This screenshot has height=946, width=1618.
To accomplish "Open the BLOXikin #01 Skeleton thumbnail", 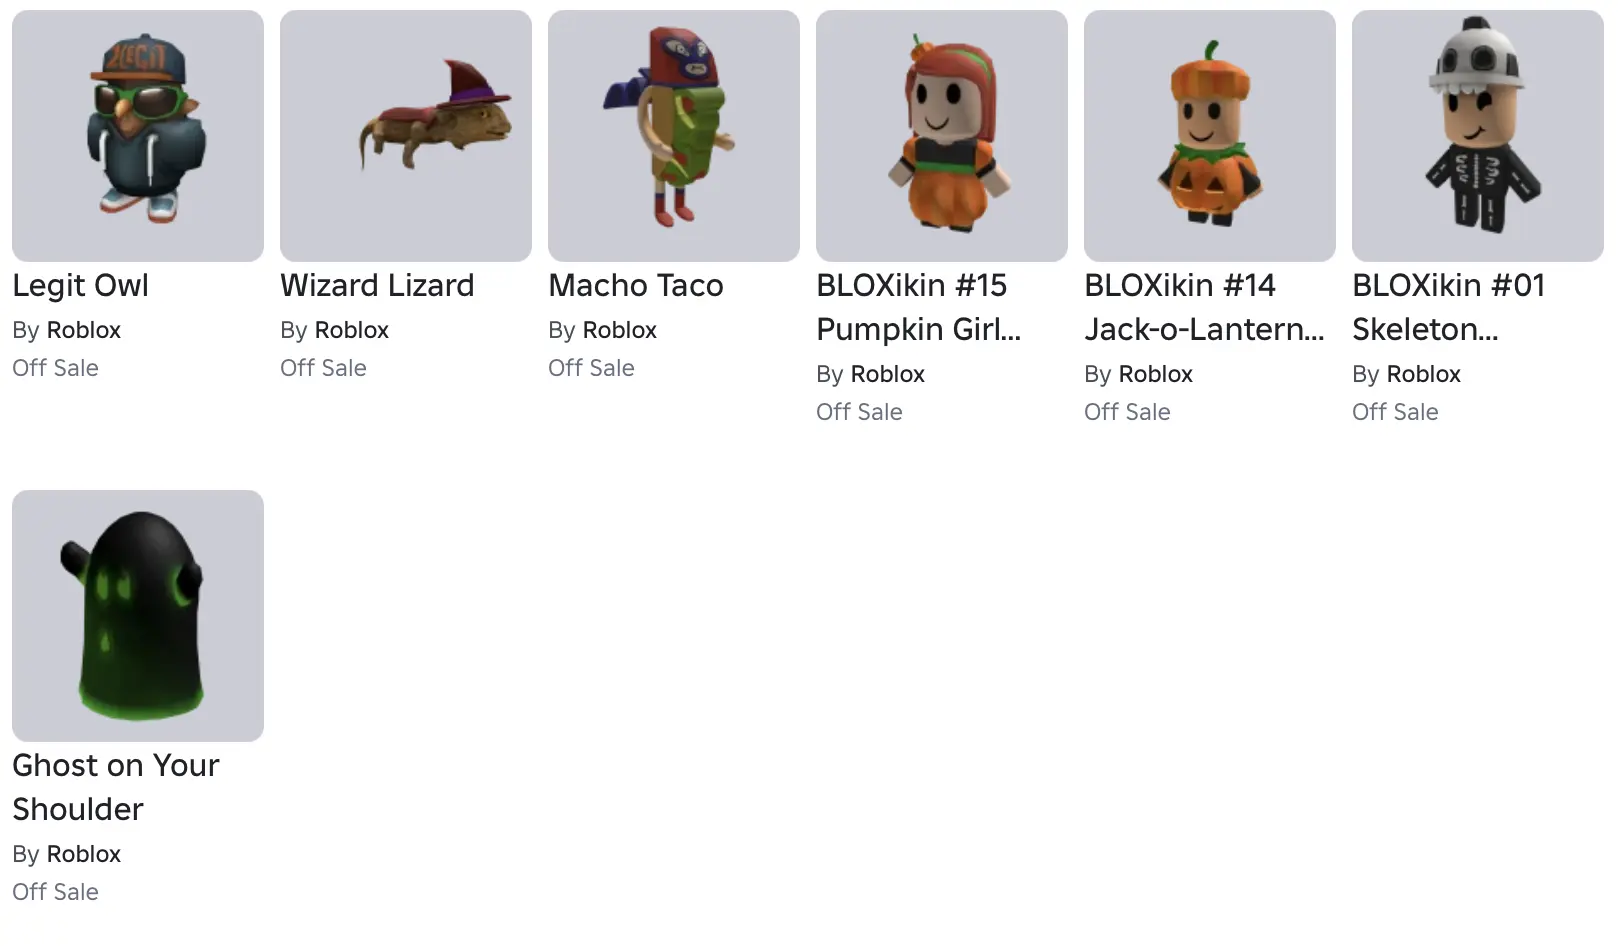I will (1478, 136).
